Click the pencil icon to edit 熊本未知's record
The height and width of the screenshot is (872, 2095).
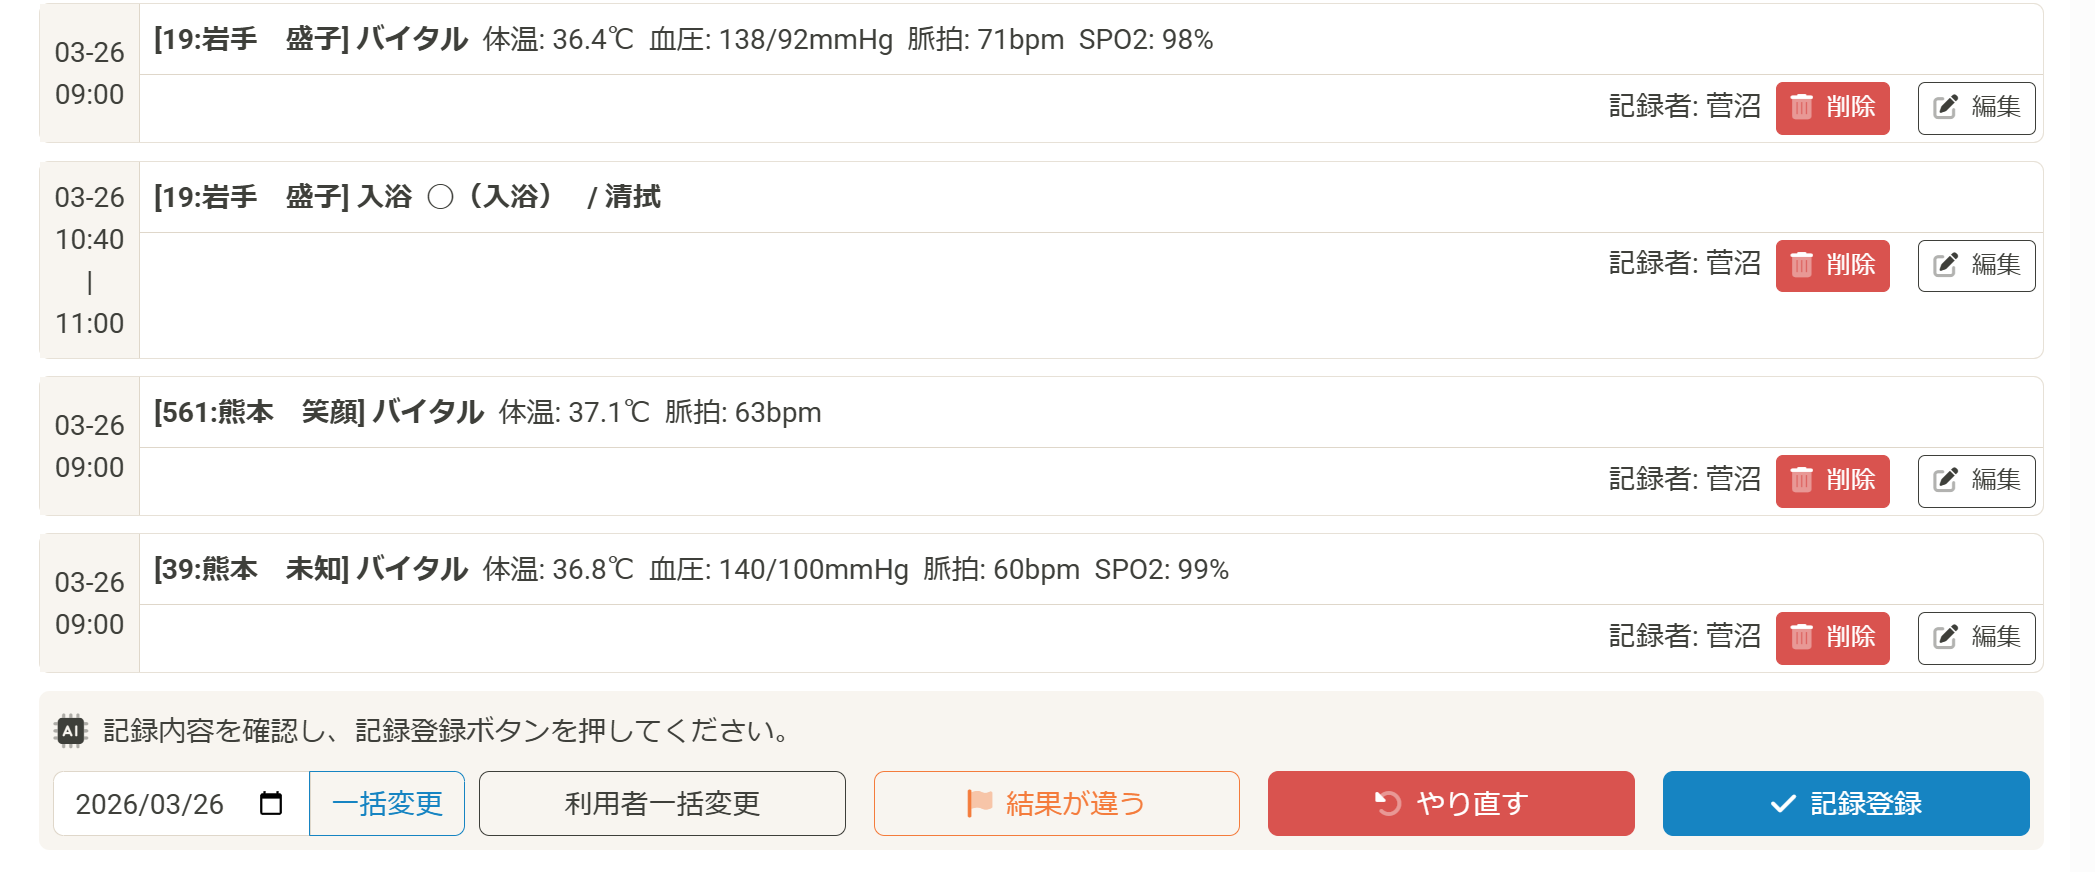pos(1944,637)
